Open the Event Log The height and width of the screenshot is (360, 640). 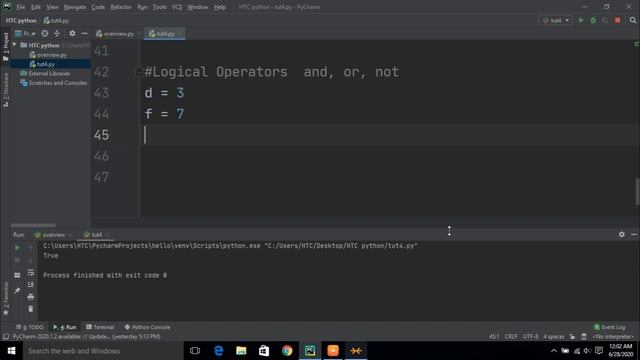click(x=609, y=327)
